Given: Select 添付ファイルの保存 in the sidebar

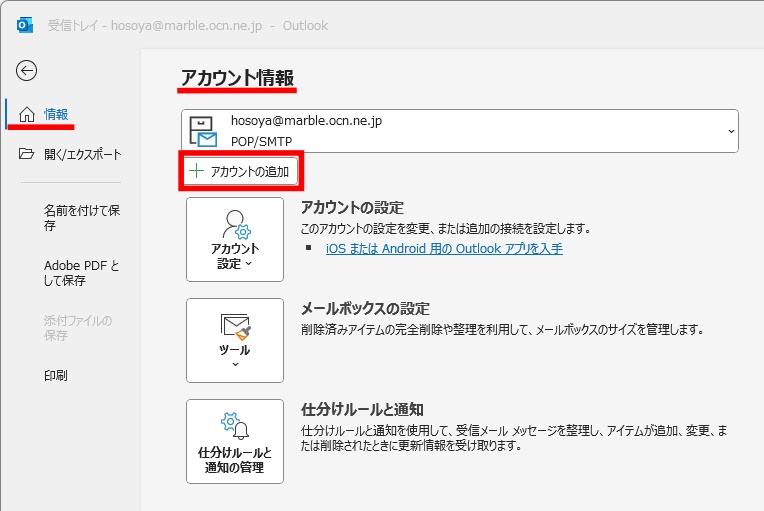Looking at the screenshot, I should 78,328.
